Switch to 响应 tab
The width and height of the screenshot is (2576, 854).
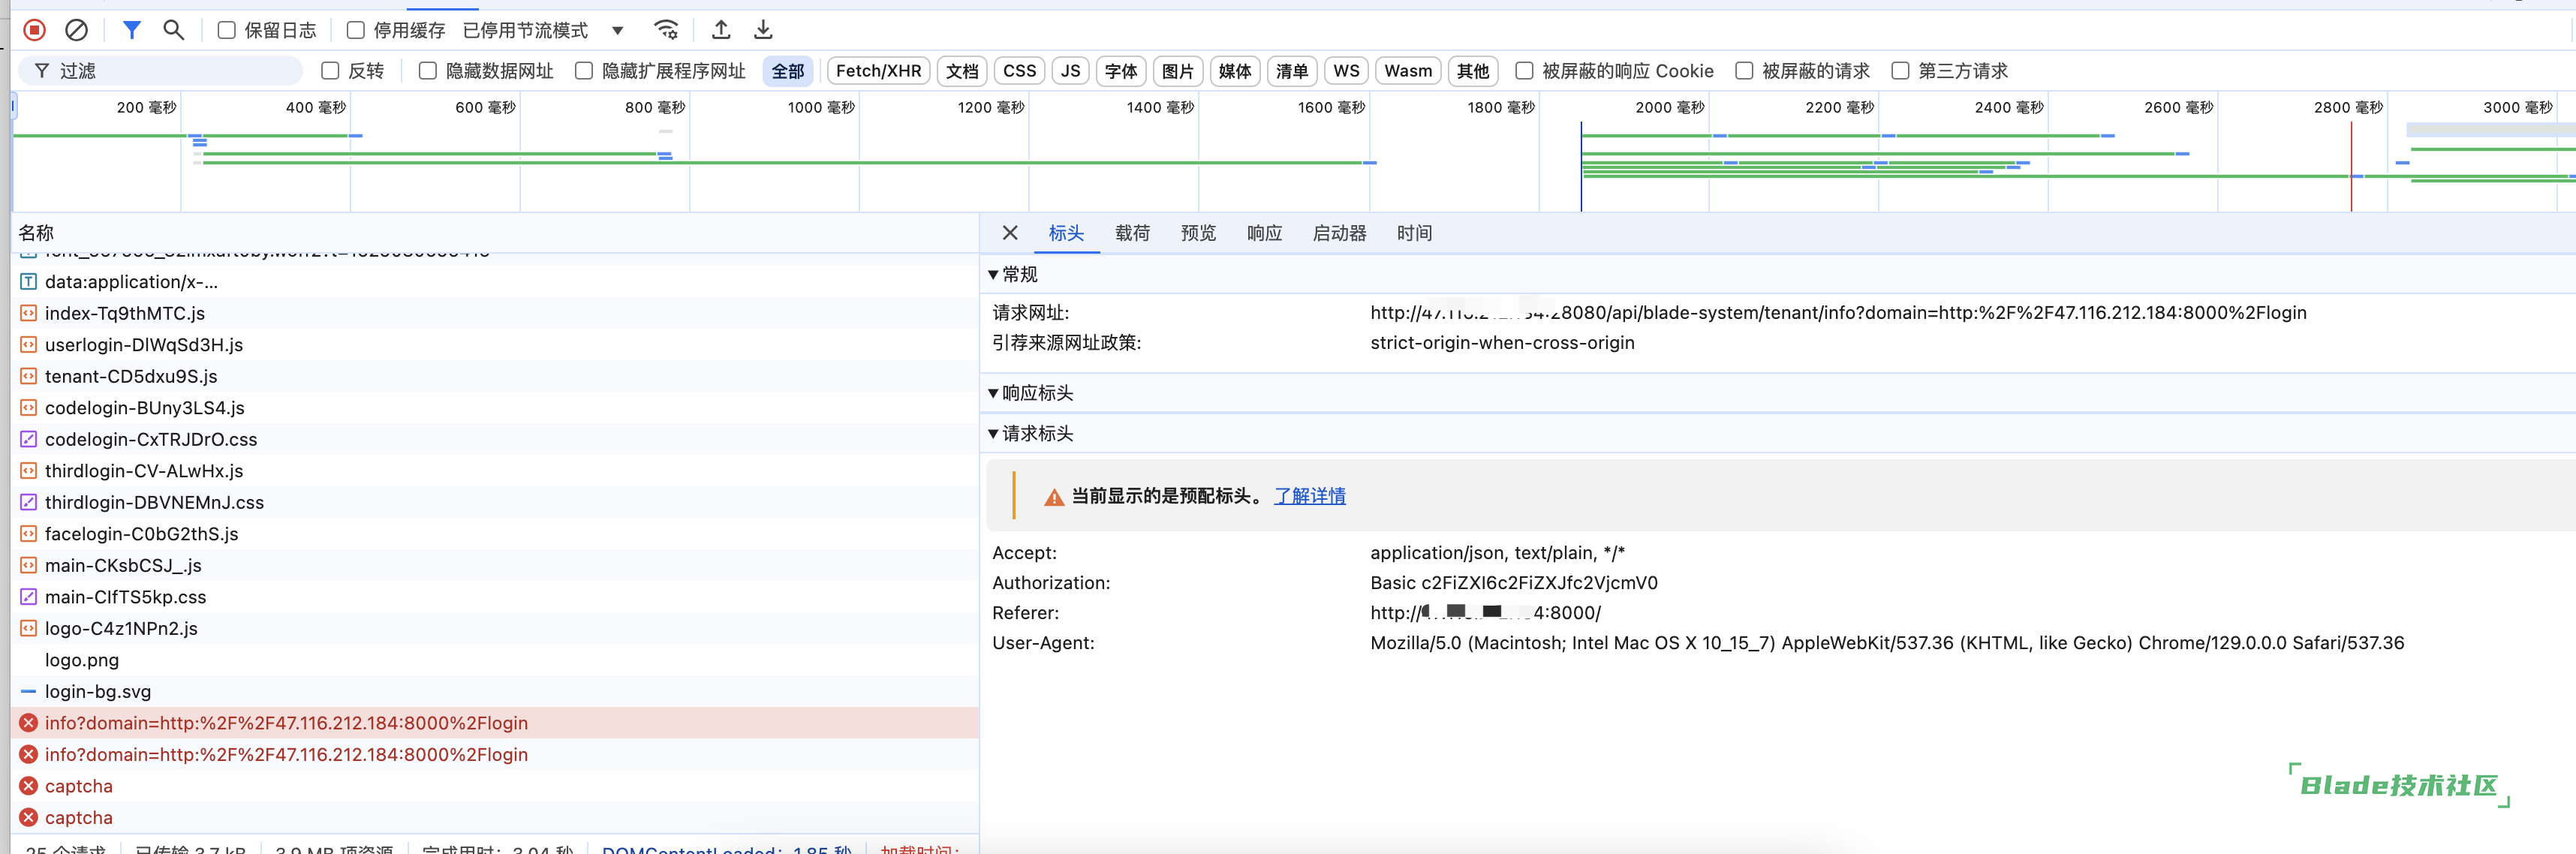point(1264,233)
